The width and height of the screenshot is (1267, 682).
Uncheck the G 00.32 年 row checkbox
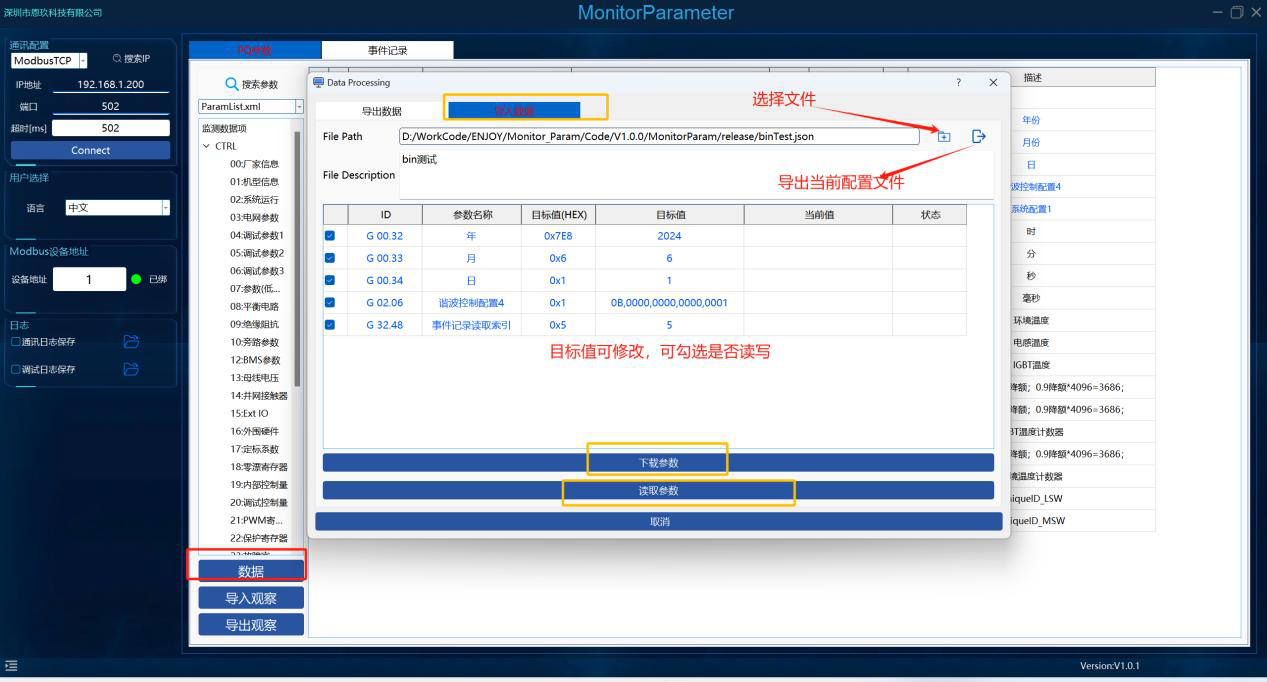point(330,236)
